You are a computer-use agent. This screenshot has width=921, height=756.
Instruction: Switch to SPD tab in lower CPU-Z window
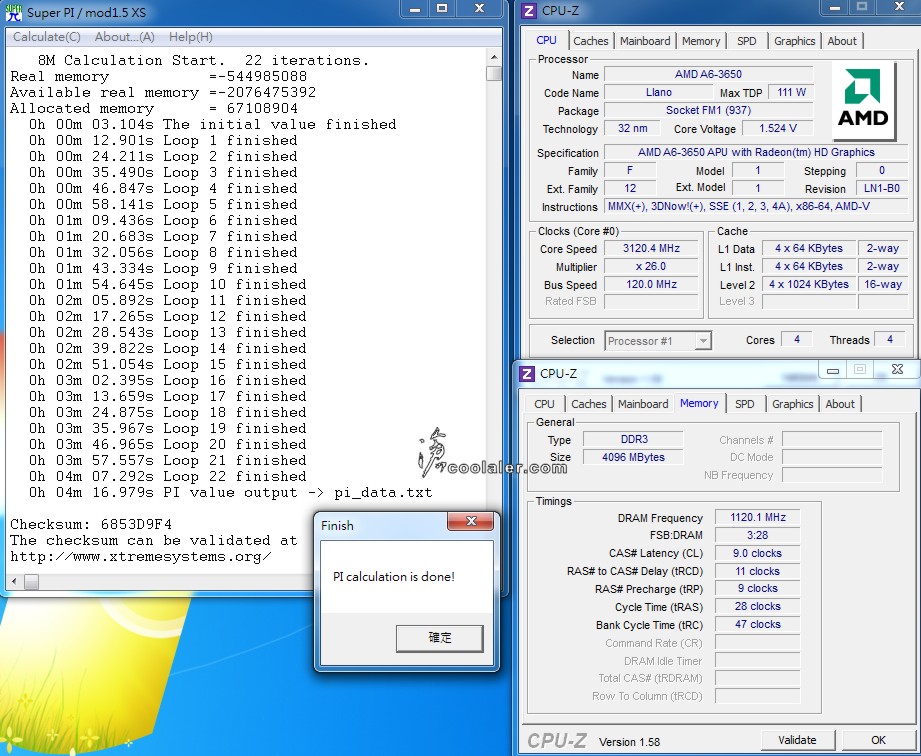coord(744,404)
